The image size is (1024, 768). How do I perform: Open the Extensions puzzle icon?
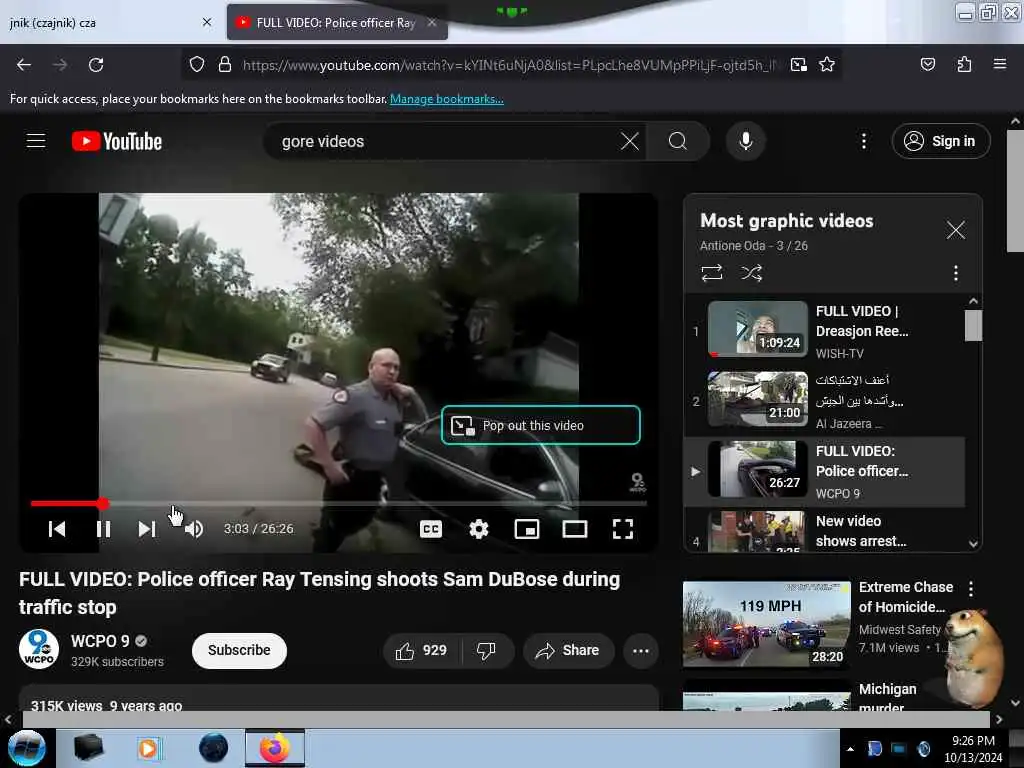964,65
